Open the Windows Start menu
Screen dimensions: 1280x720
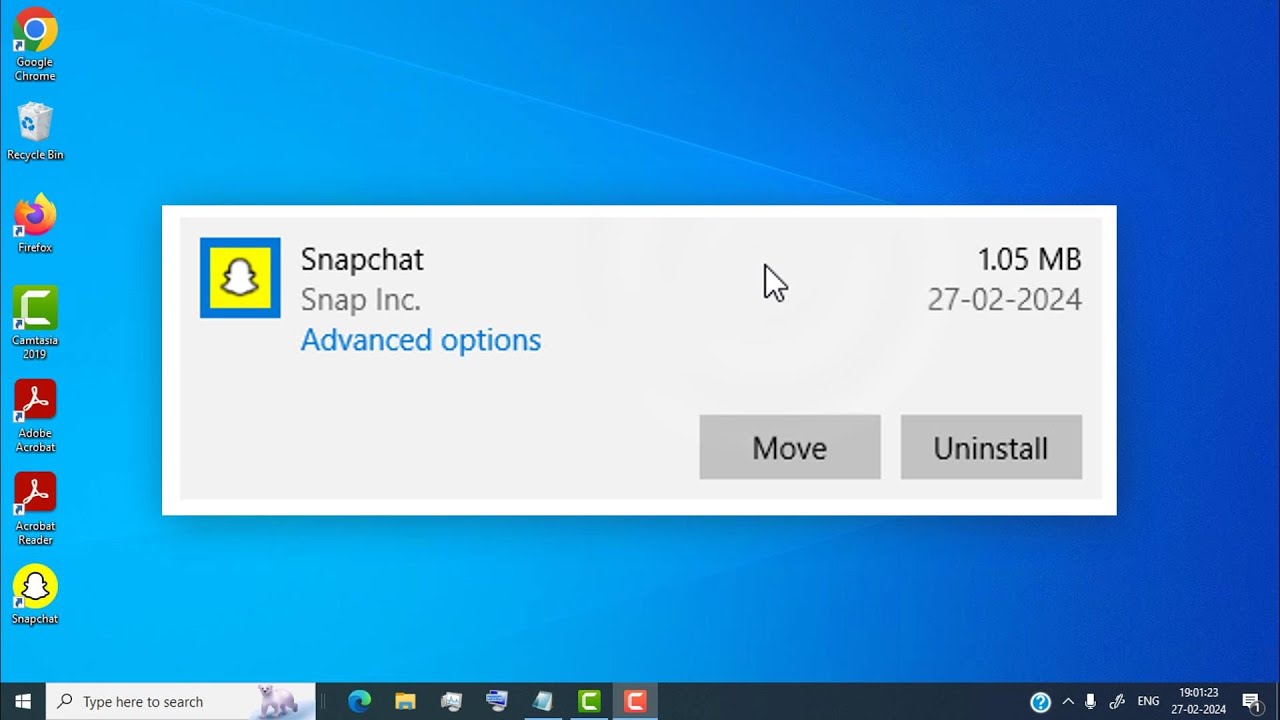tap(23, 701)
